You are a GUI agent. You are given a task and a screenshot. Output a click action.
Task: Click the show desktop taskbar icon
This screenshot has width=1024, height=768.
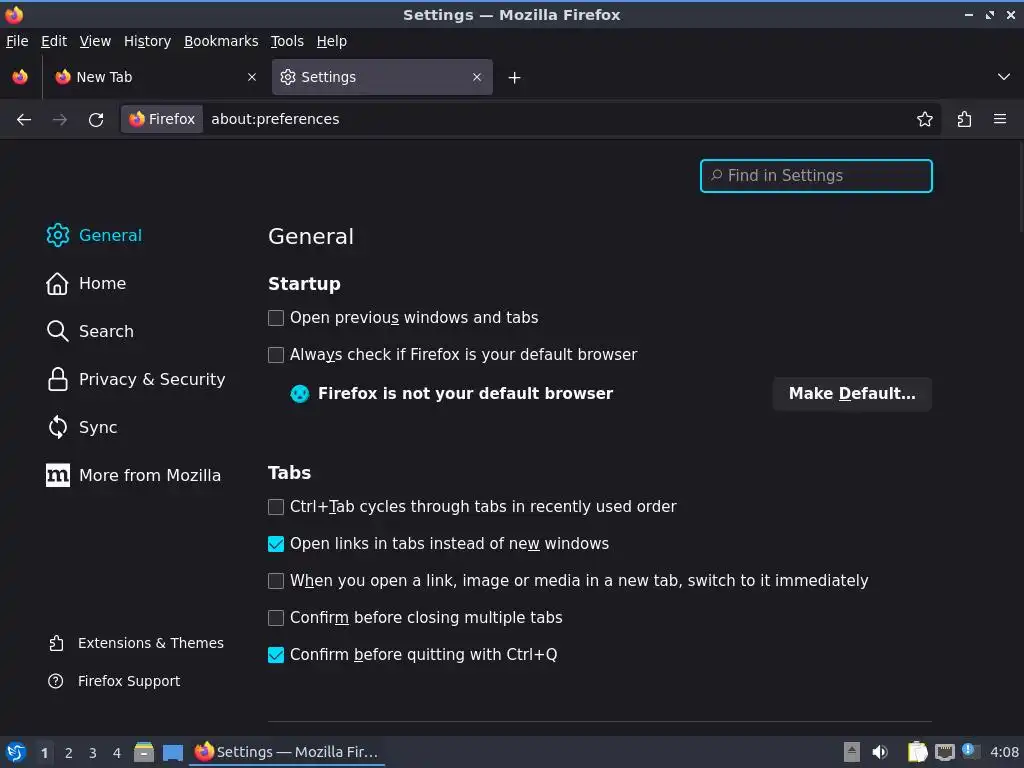click(173, 752)
